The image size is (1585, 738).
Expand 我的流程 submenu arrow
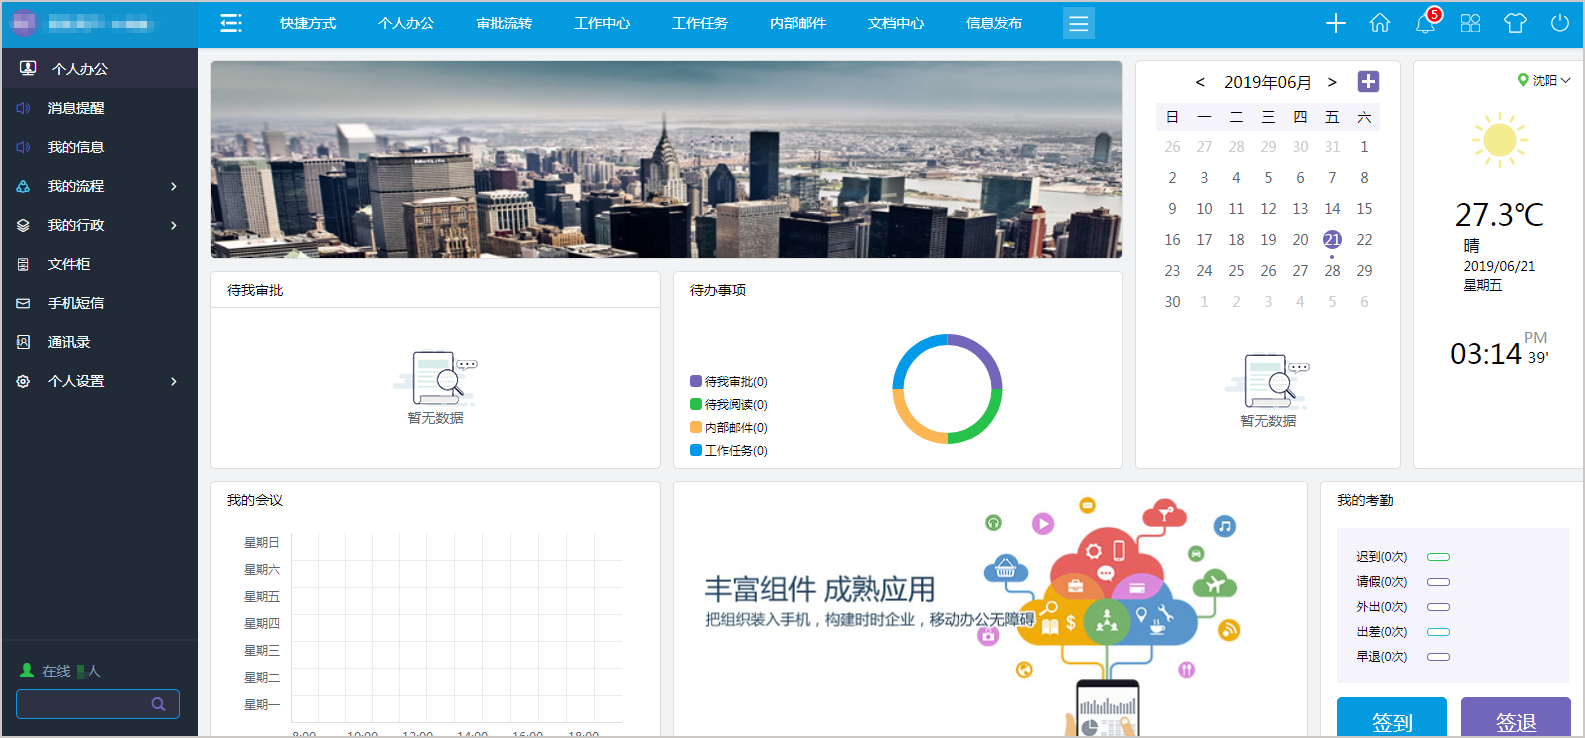point(174,186)
